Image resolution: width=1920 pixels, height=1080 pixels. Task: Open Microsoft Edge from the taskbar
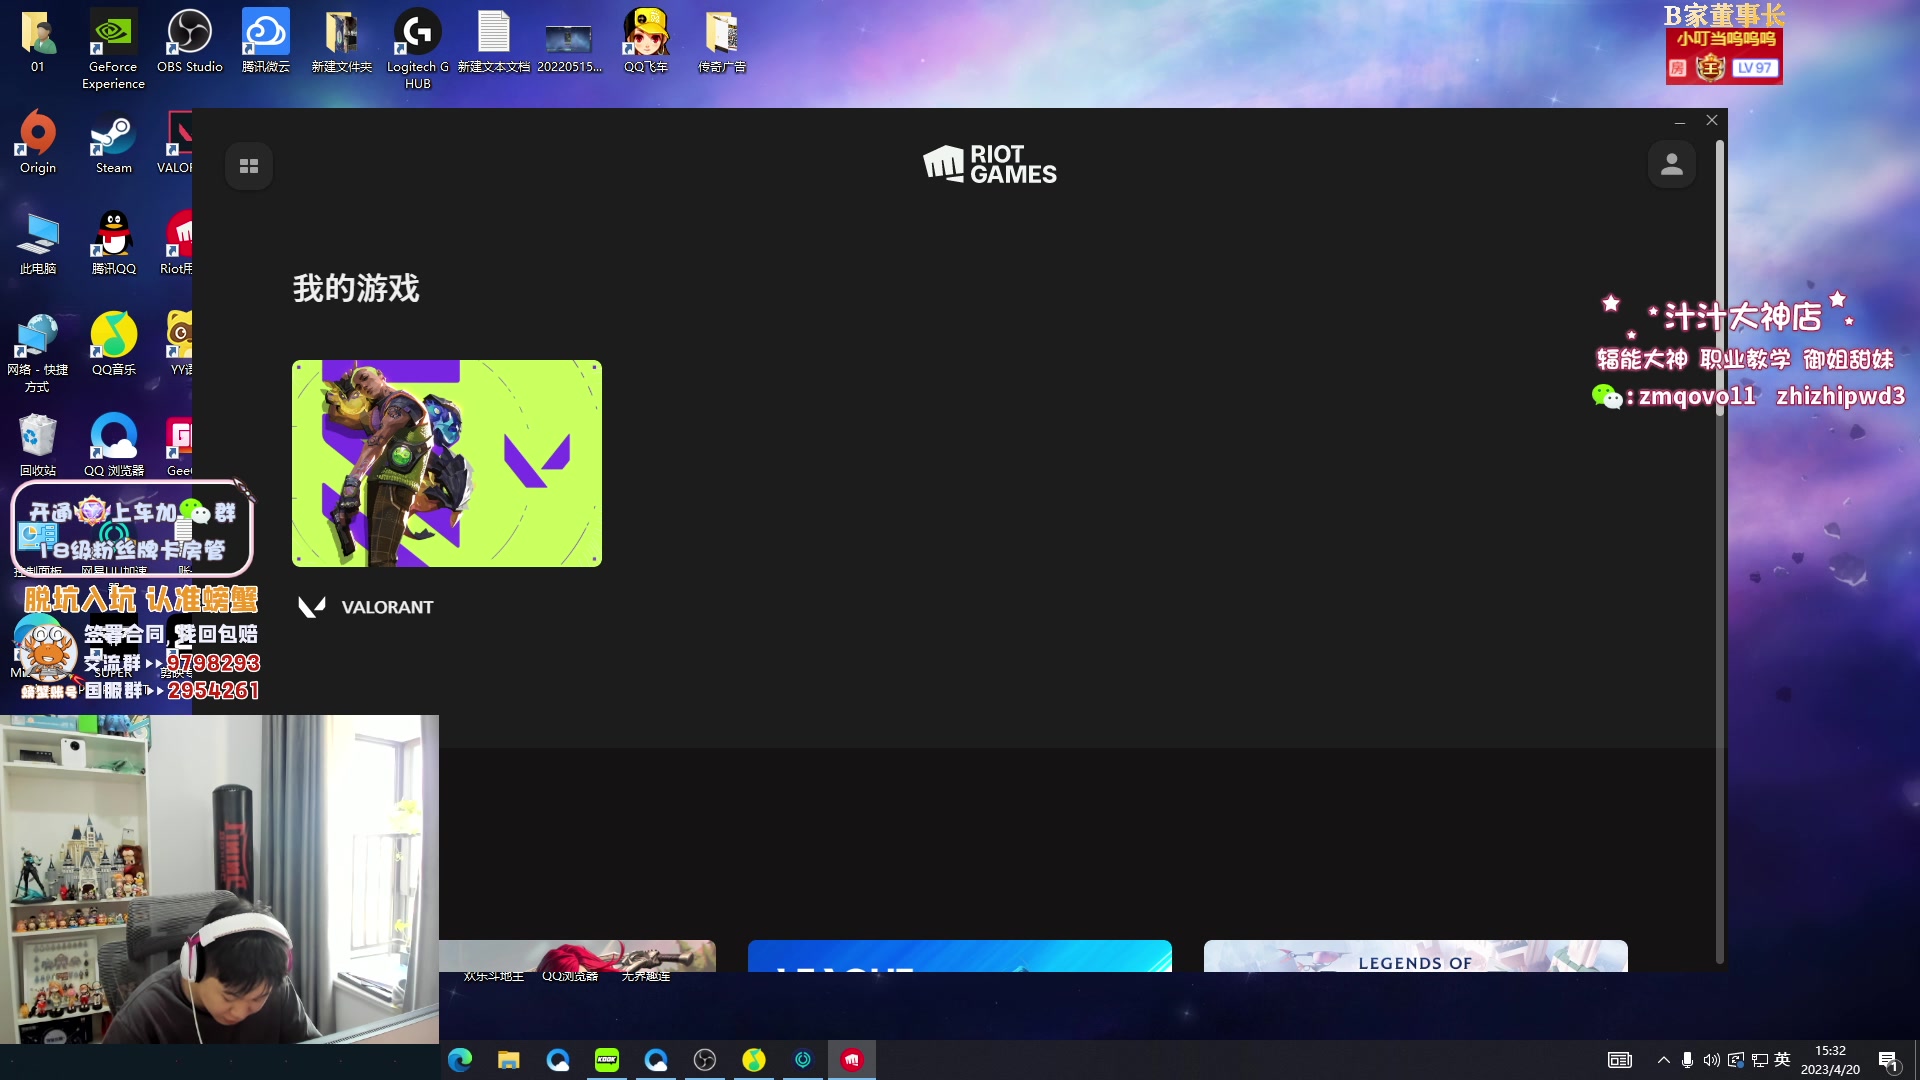460,1060
